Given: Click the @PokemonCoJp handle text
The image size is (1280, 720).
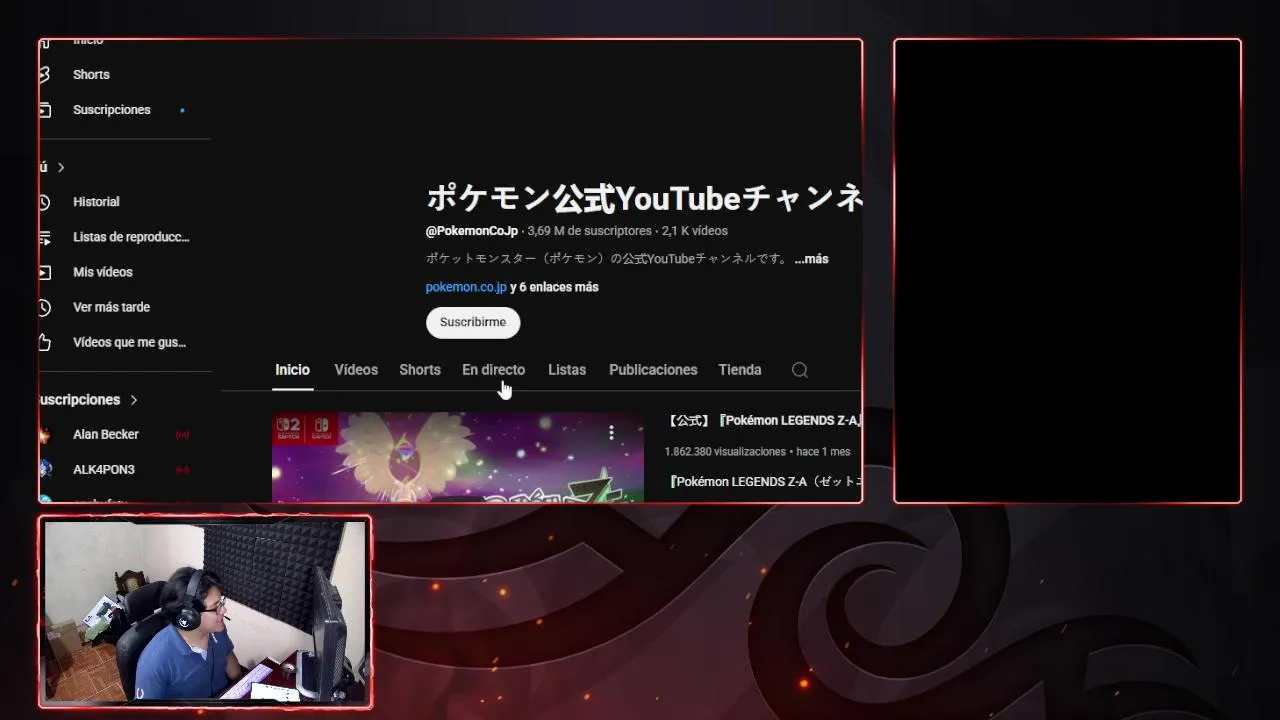Looking at the screenshot, I should point(472,231).
